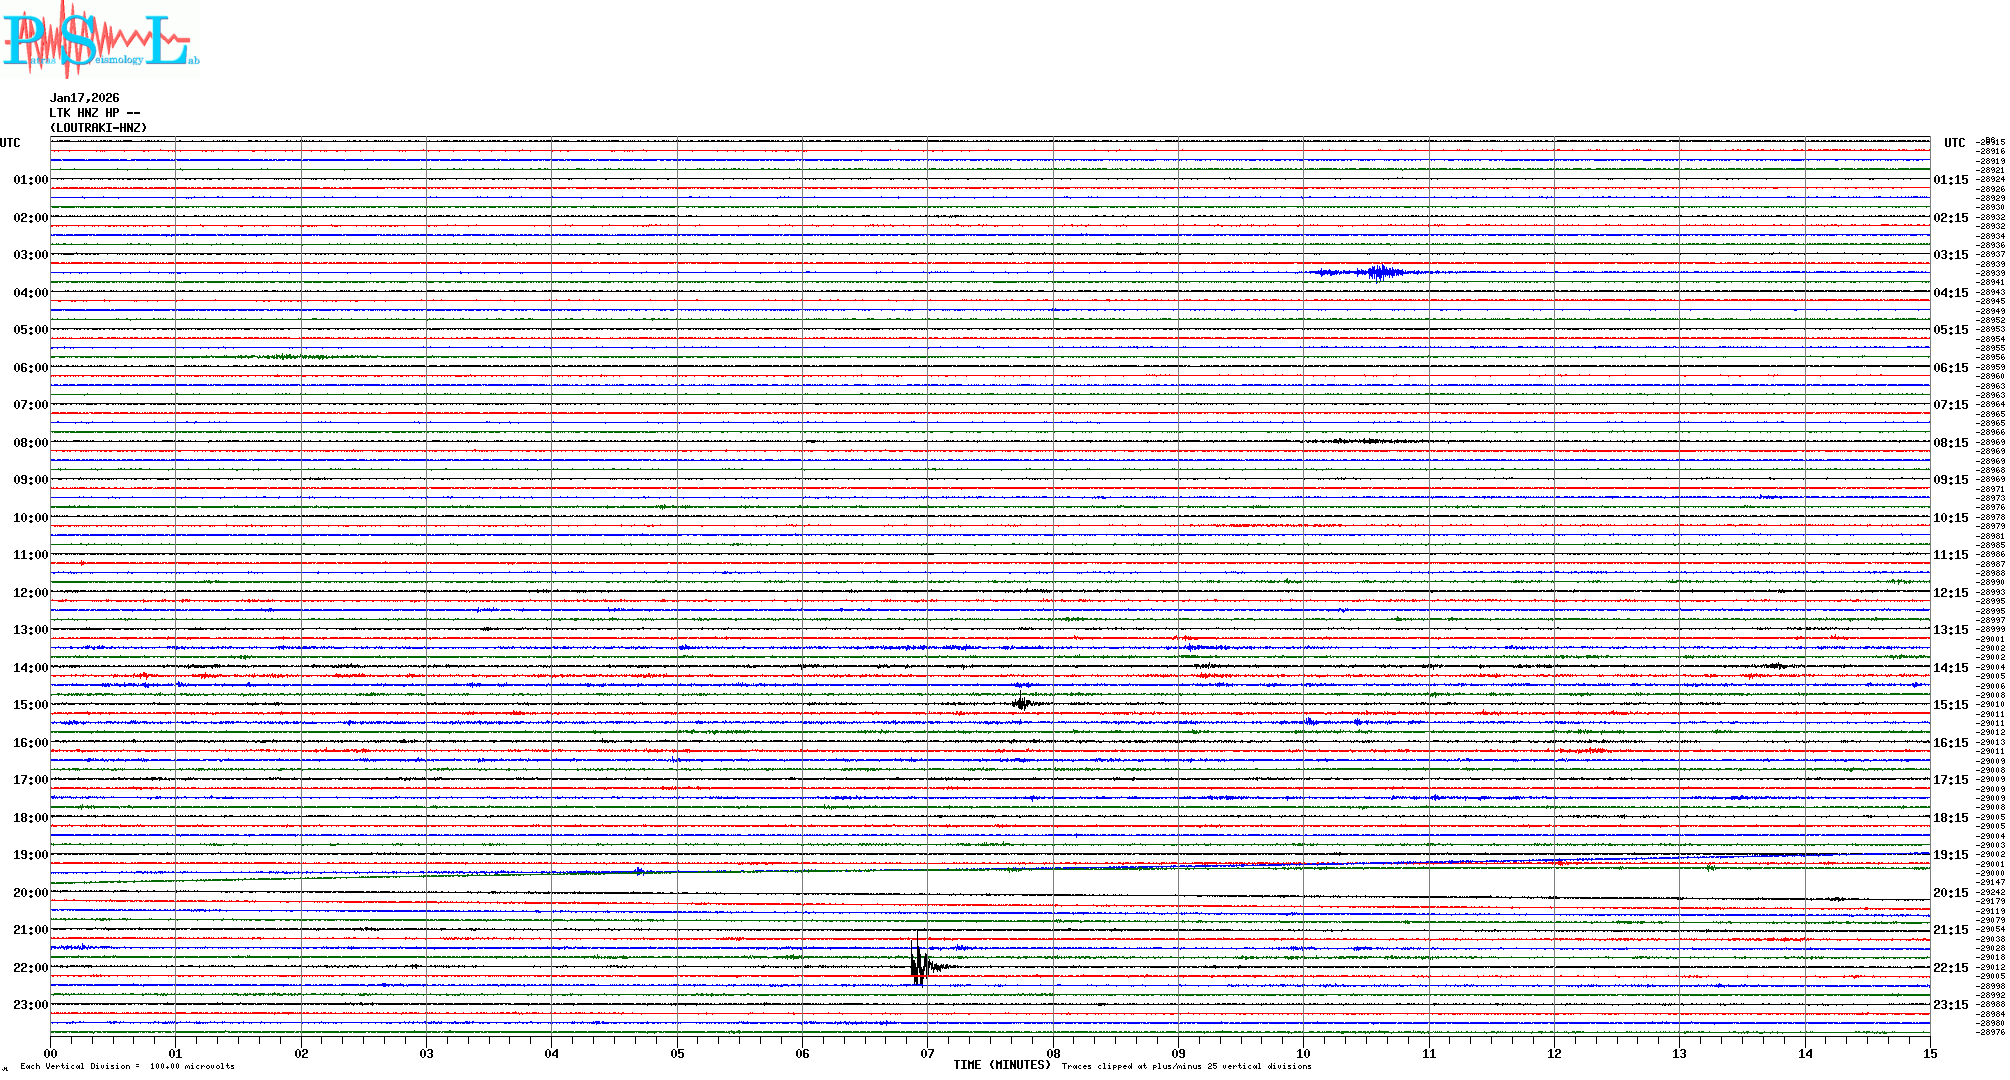Select the LTK HNZ HP station label
2010x1080 pixels.
coord(94,113)
